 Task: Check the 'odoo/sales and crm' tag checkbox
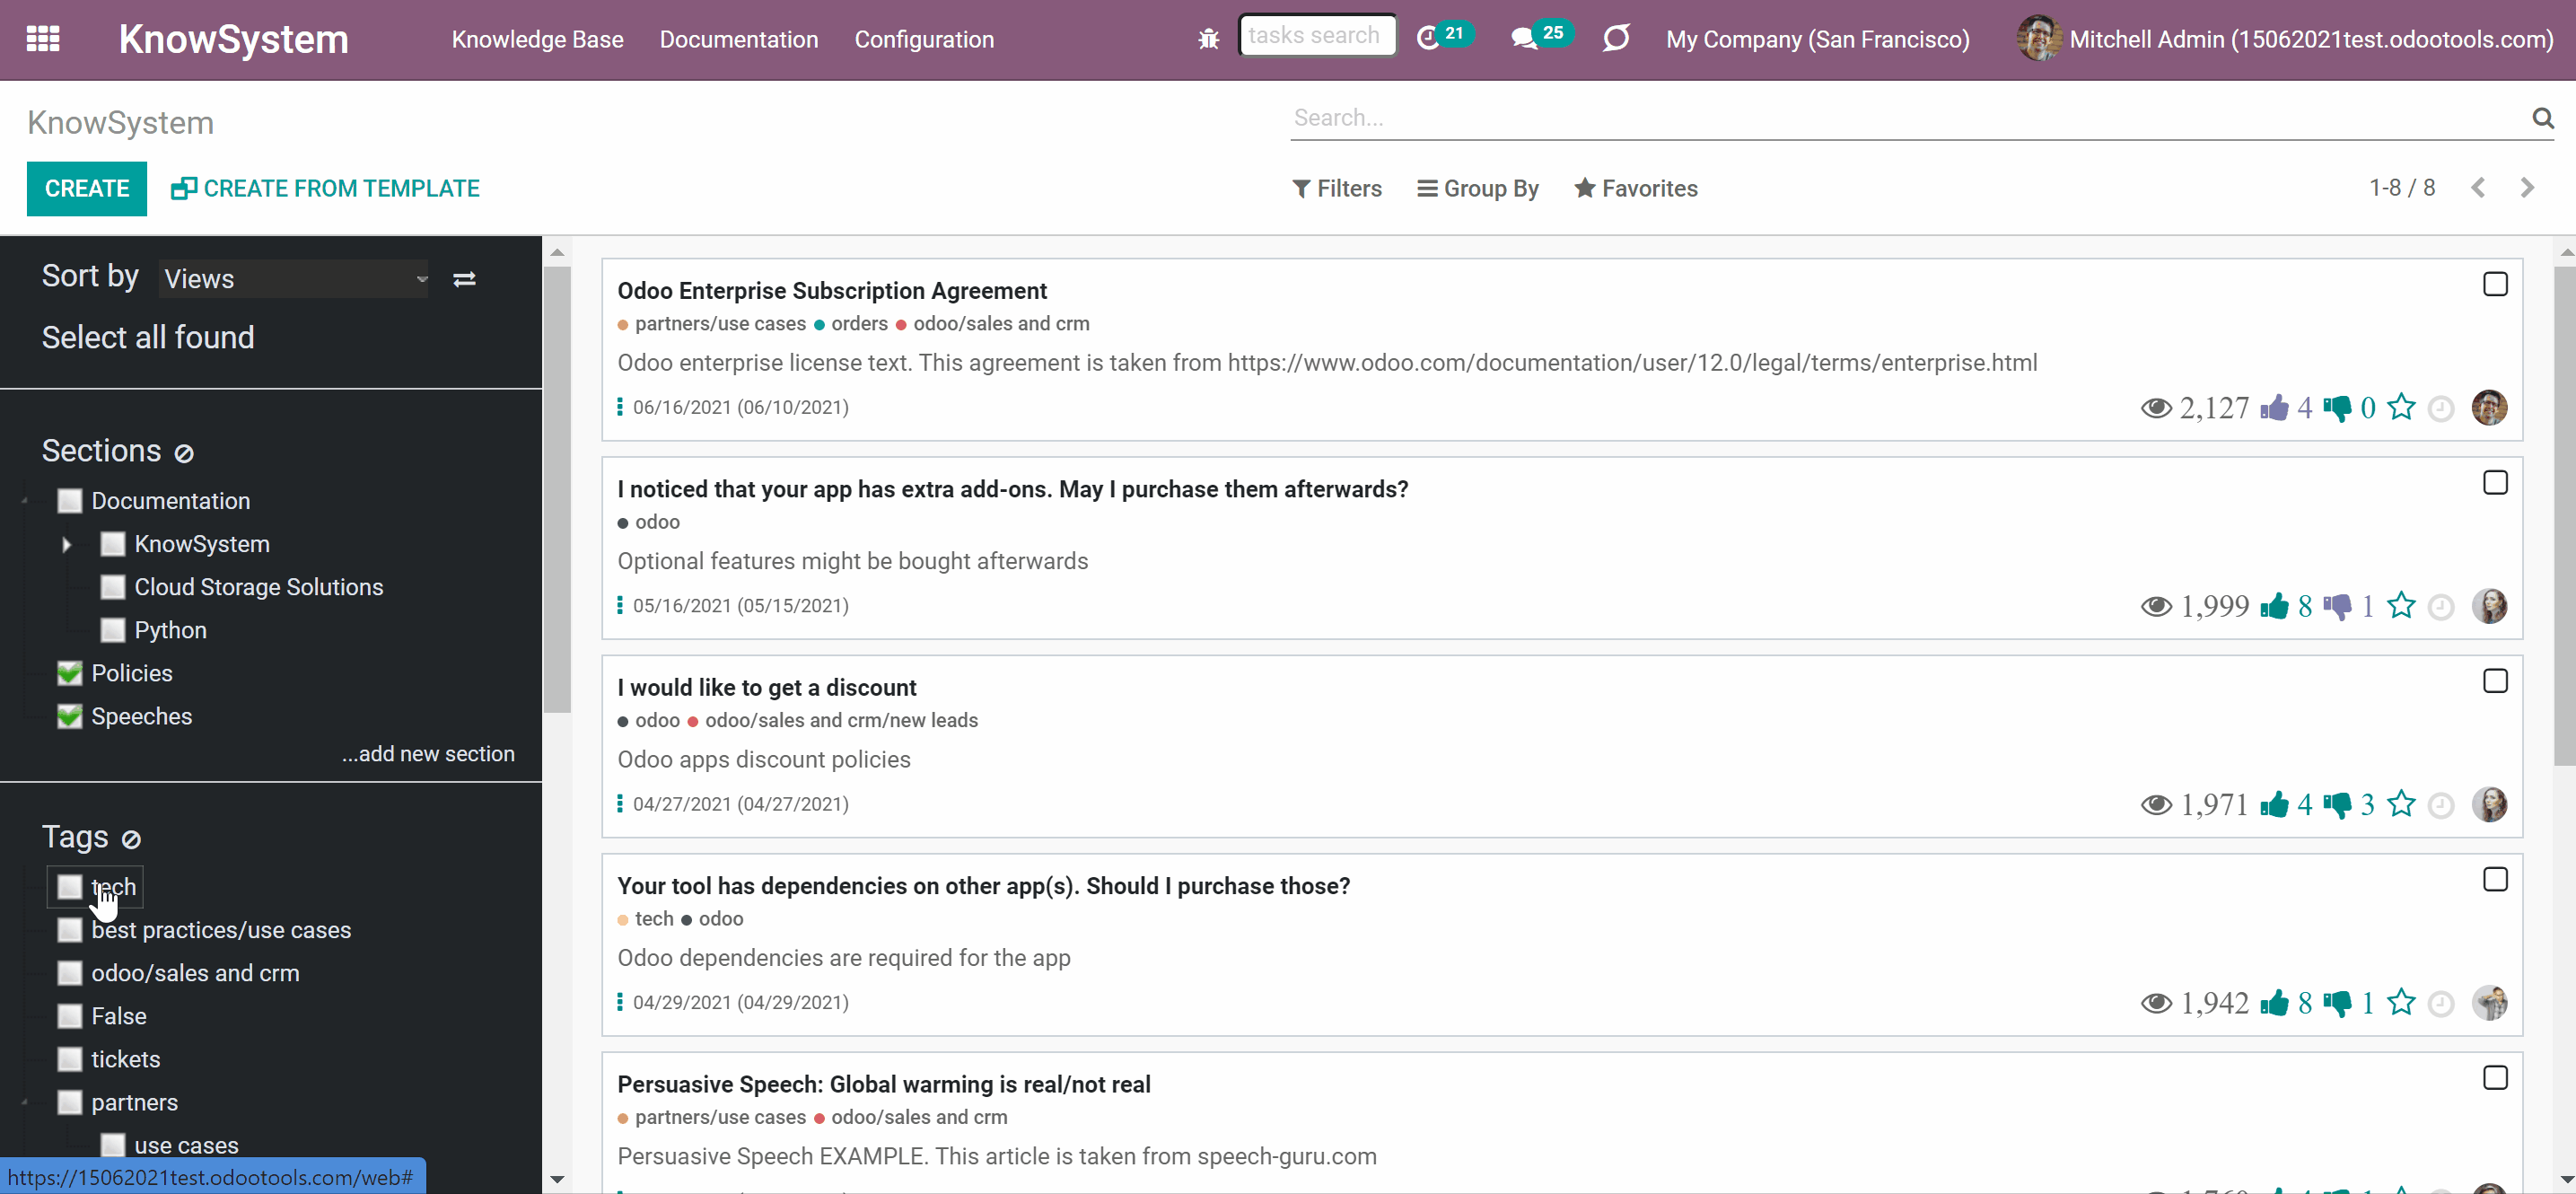point(69,973)
